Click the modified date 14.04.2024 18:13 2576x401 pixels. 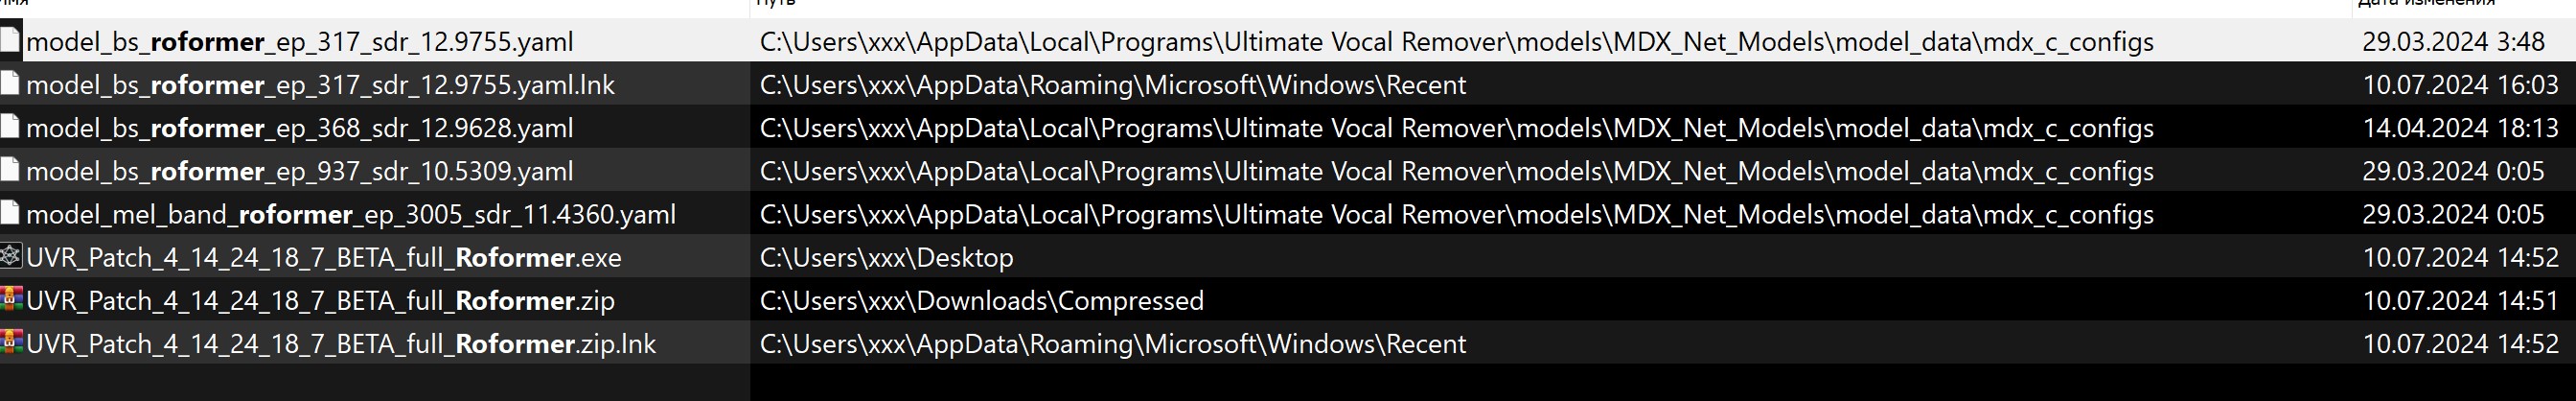(x=2460, y=129)
